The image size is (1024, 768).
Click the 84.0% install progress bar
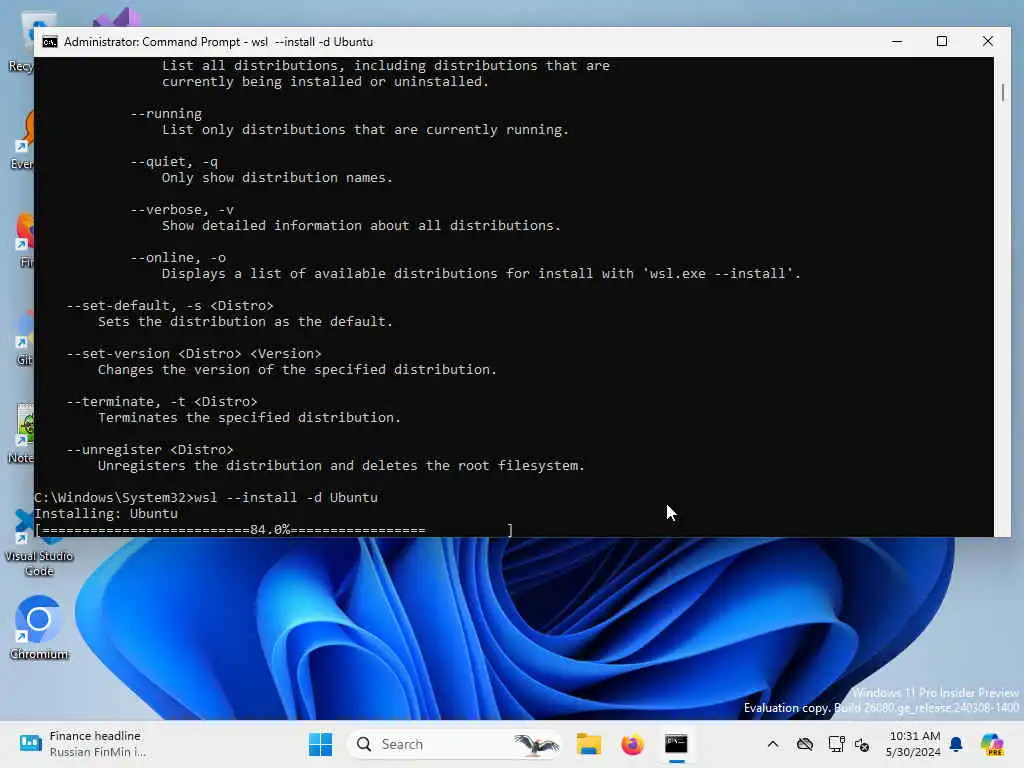[274, 530]
